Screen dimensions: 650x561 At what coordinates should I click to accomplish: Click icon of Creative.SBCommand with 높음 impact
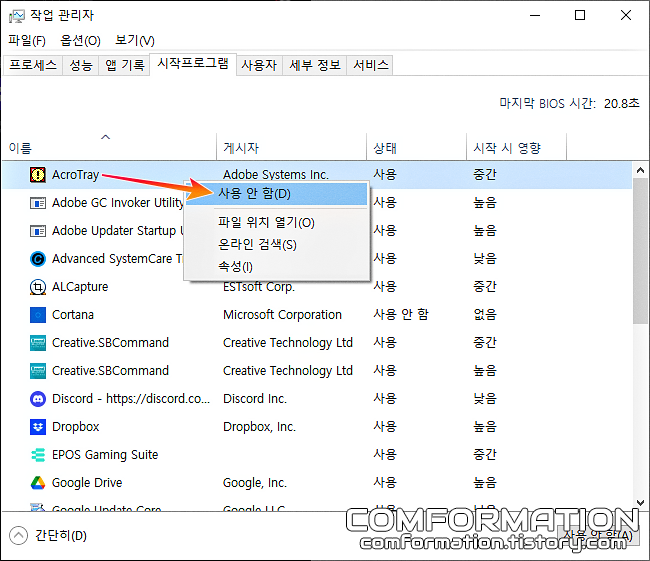click(38, 371)
